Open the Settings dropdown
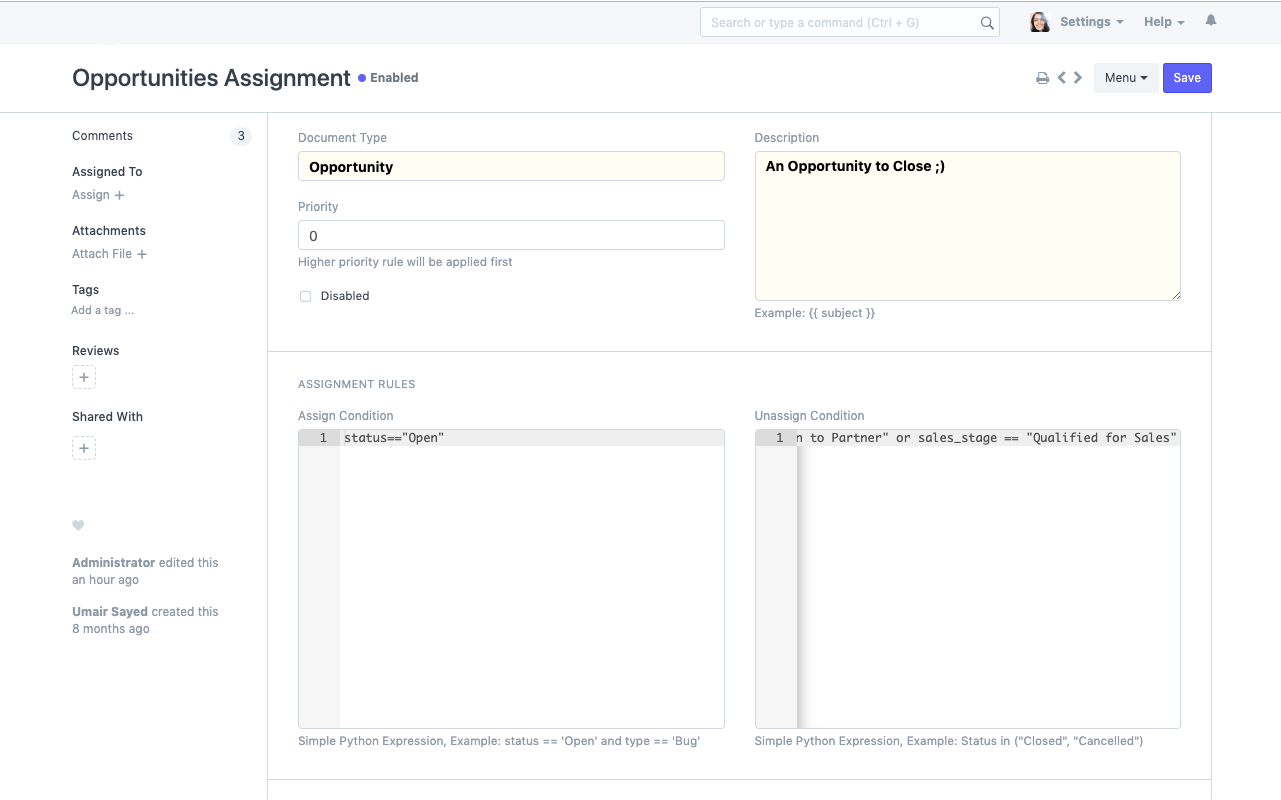 tap(1091, 22)
